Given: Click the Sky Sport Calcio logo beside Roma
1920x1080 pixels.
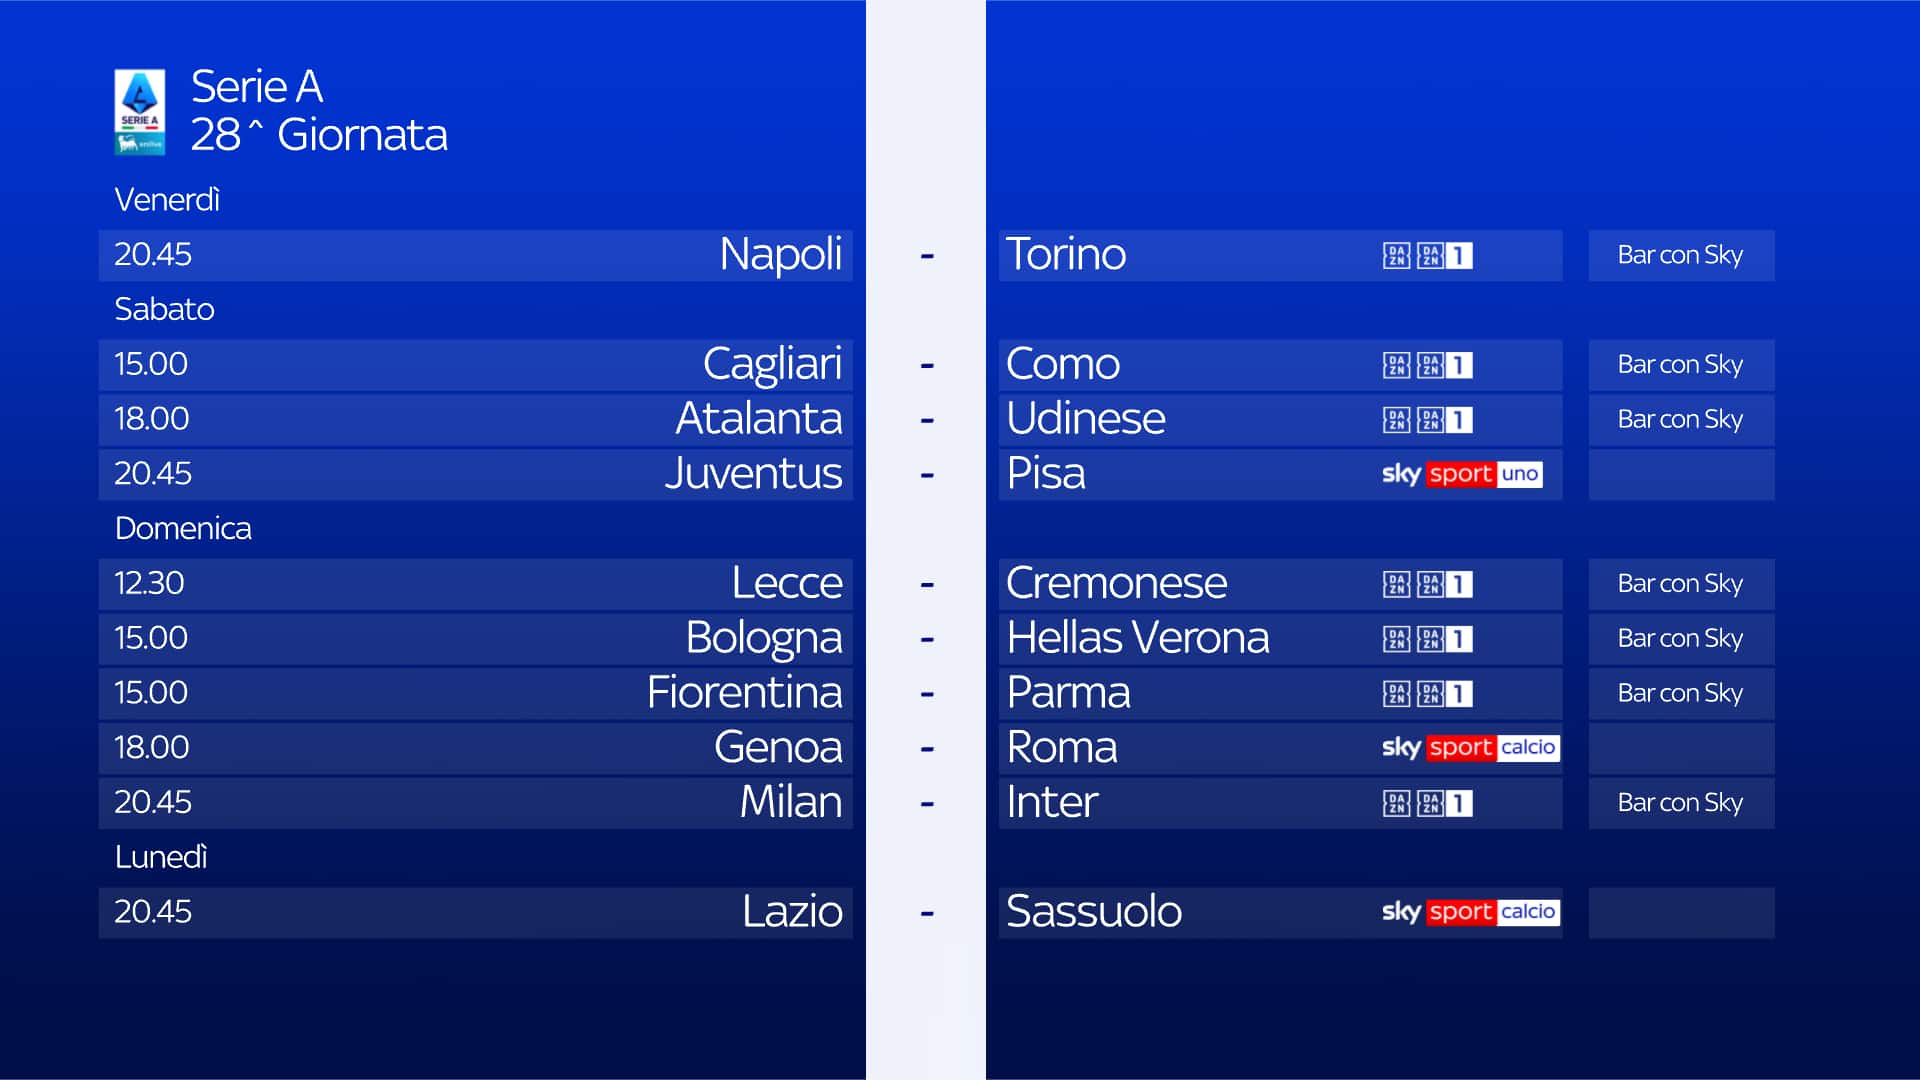Looking at the screenshot, I should click(x=1469, y=748).
